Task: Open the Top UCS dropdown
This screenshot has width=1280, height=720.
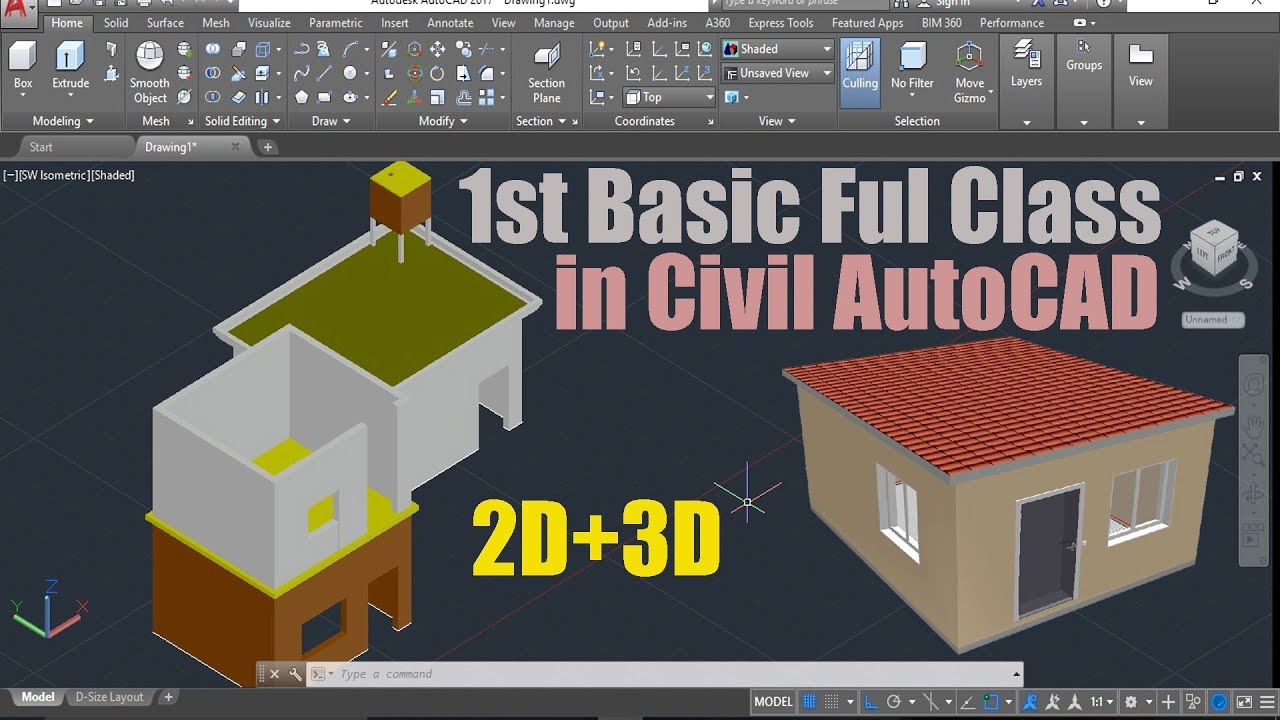Action: (669, 97)
